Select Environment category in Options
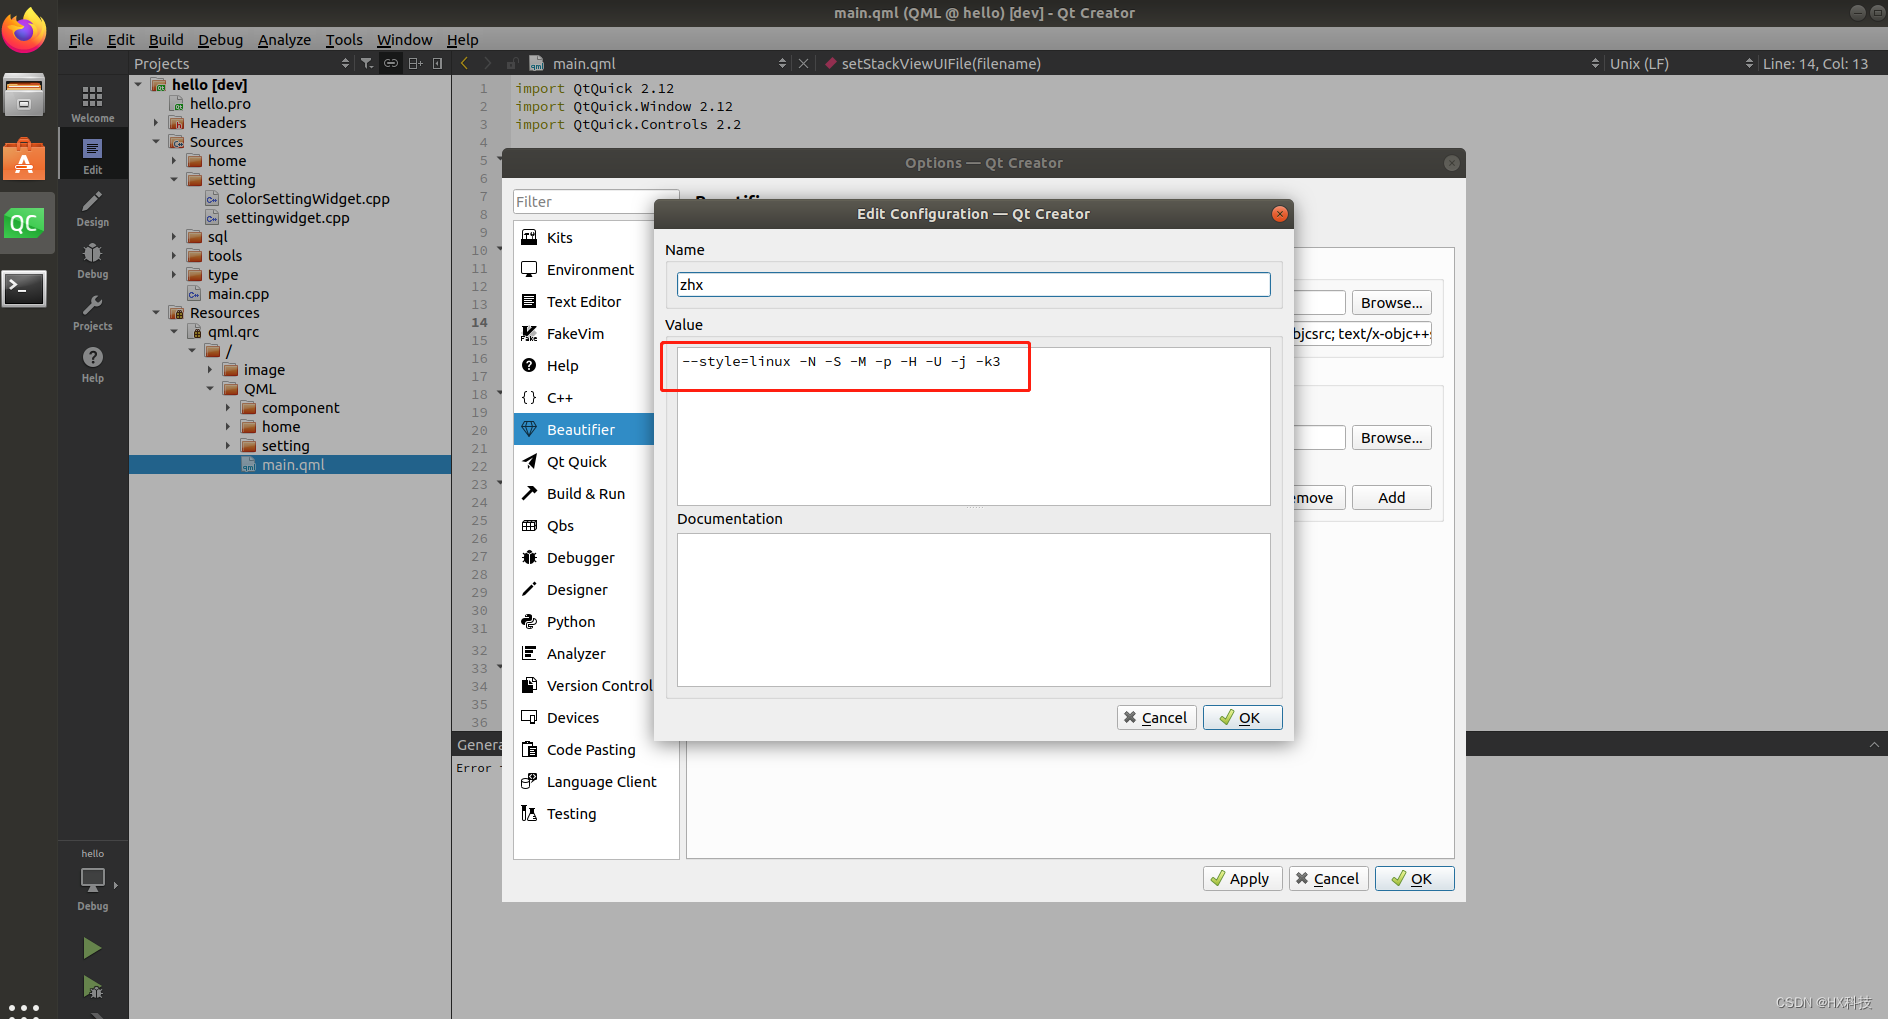1888x1019 pixels. click(x=584, y=270)
